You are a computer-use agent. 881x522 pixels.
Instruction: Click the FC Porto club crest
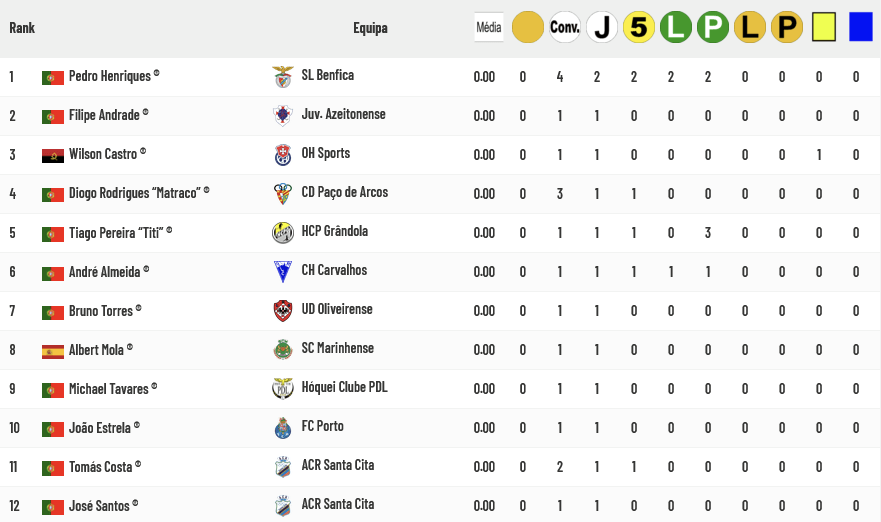pyautogui.click(x=283, y=428)
